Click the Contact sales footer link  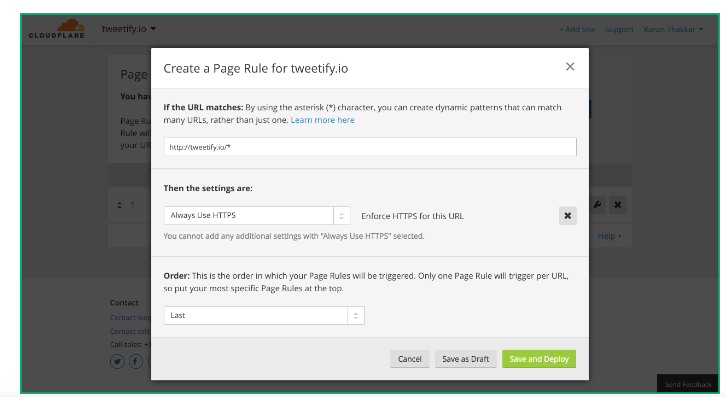pyautogui.click(x=131, y=331)
